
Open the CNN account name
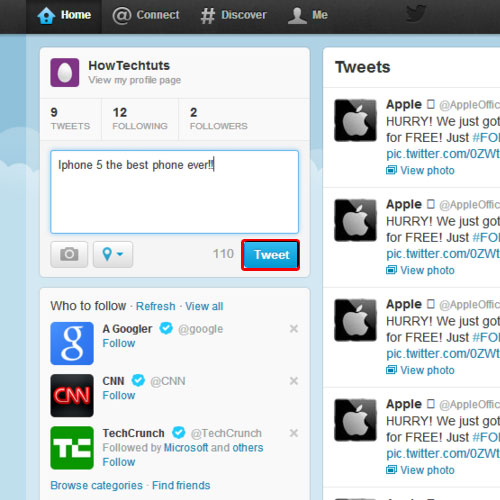click(x=113, y=381)
